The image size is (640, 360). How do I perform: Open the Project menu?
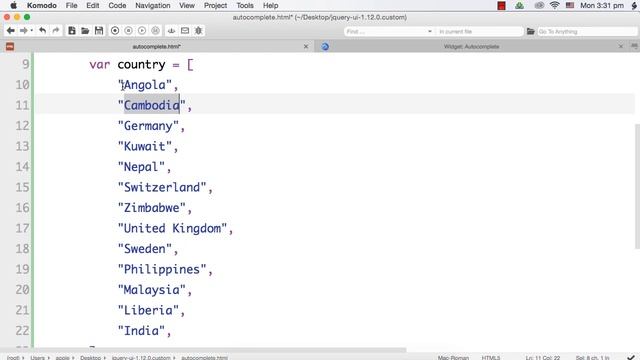pos(216,5)
